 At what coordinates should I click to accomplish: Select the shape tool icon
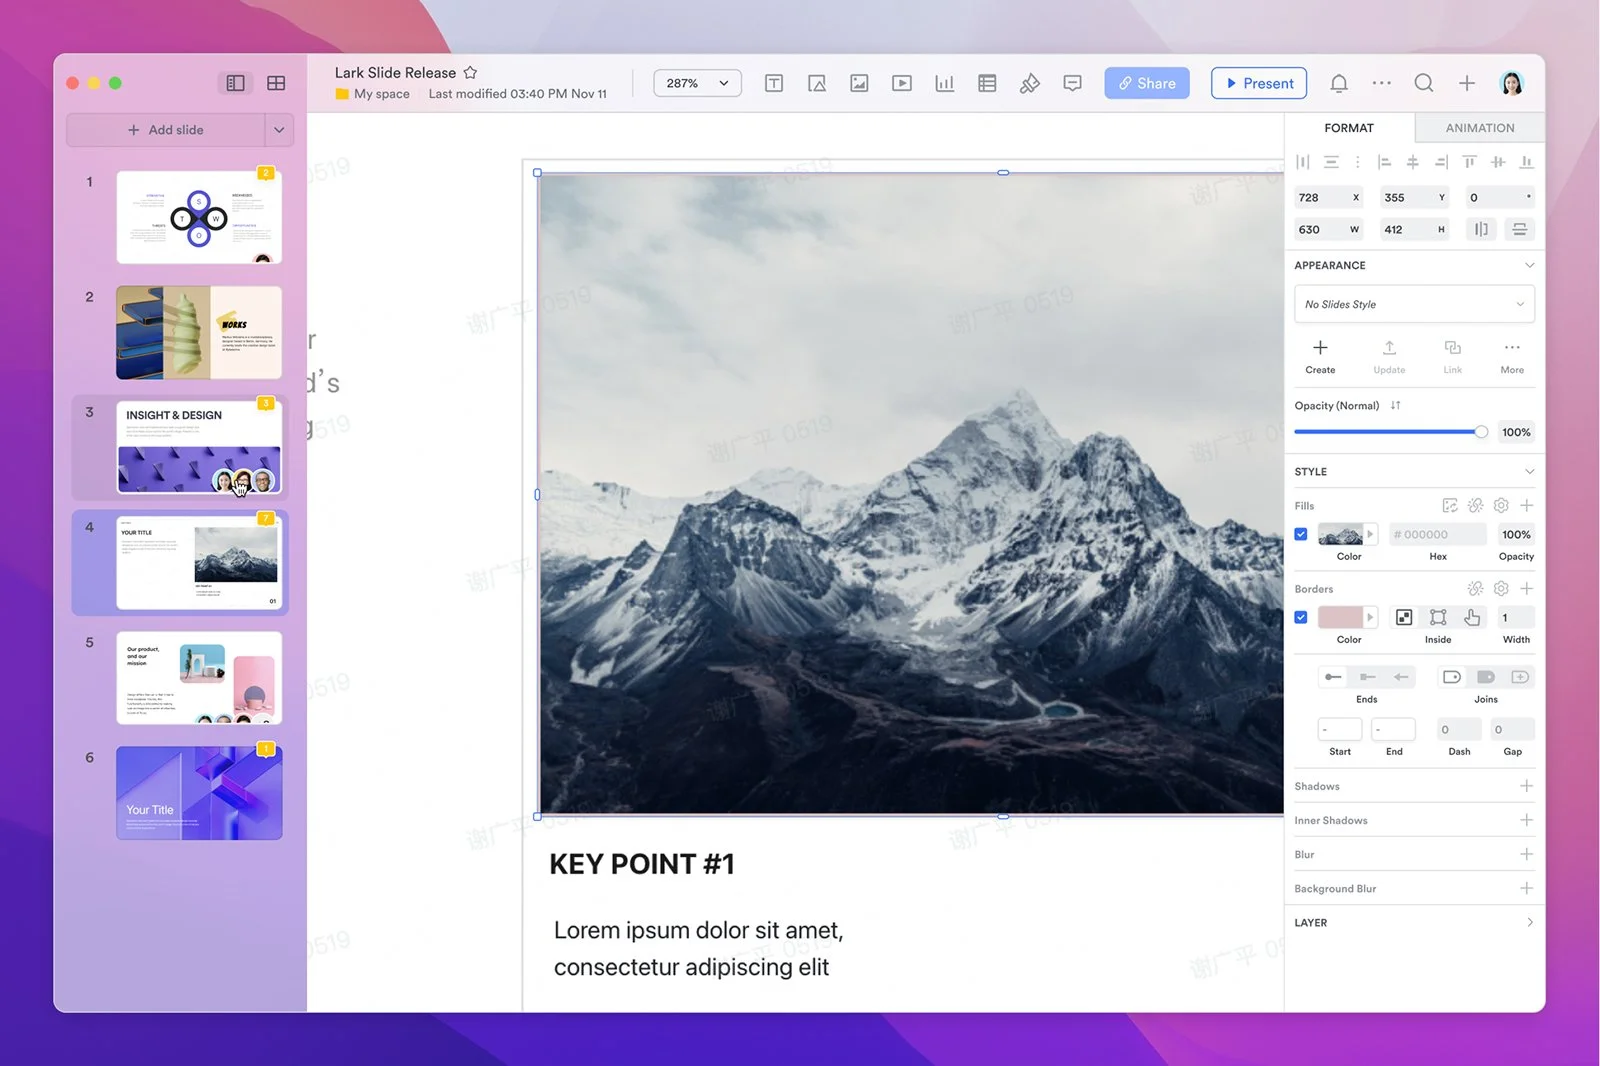tap(817, 83)
